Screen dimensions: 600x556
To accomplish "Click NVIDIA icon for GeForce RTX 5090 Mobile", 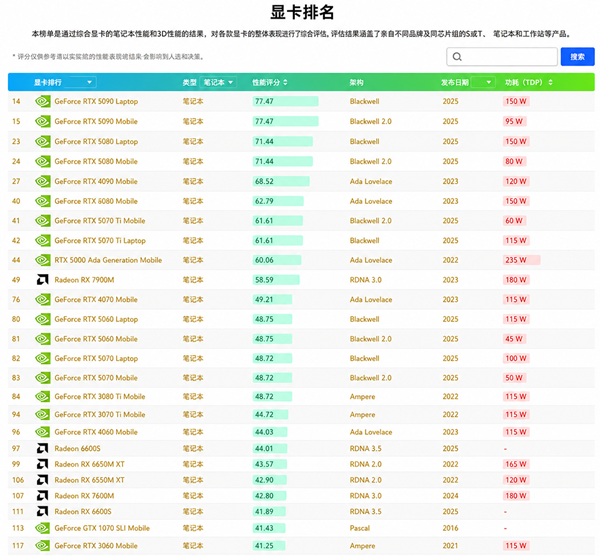I will 42,121.
